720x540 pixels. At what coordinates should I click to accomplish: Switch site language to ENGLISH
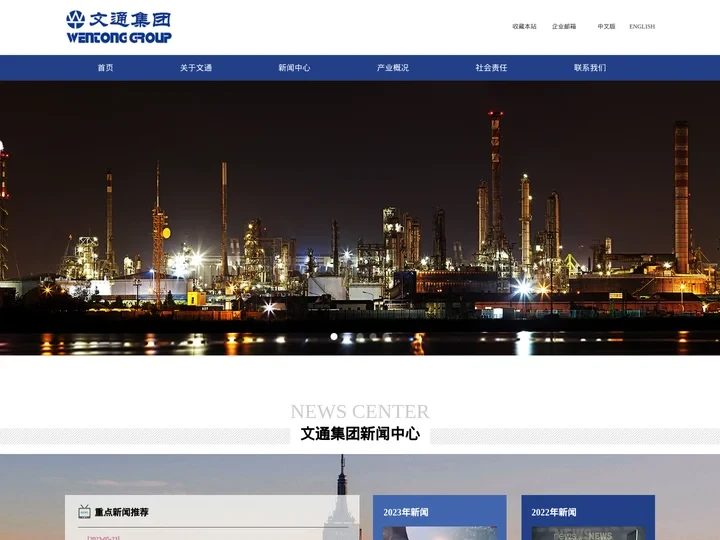click(642, 26)
